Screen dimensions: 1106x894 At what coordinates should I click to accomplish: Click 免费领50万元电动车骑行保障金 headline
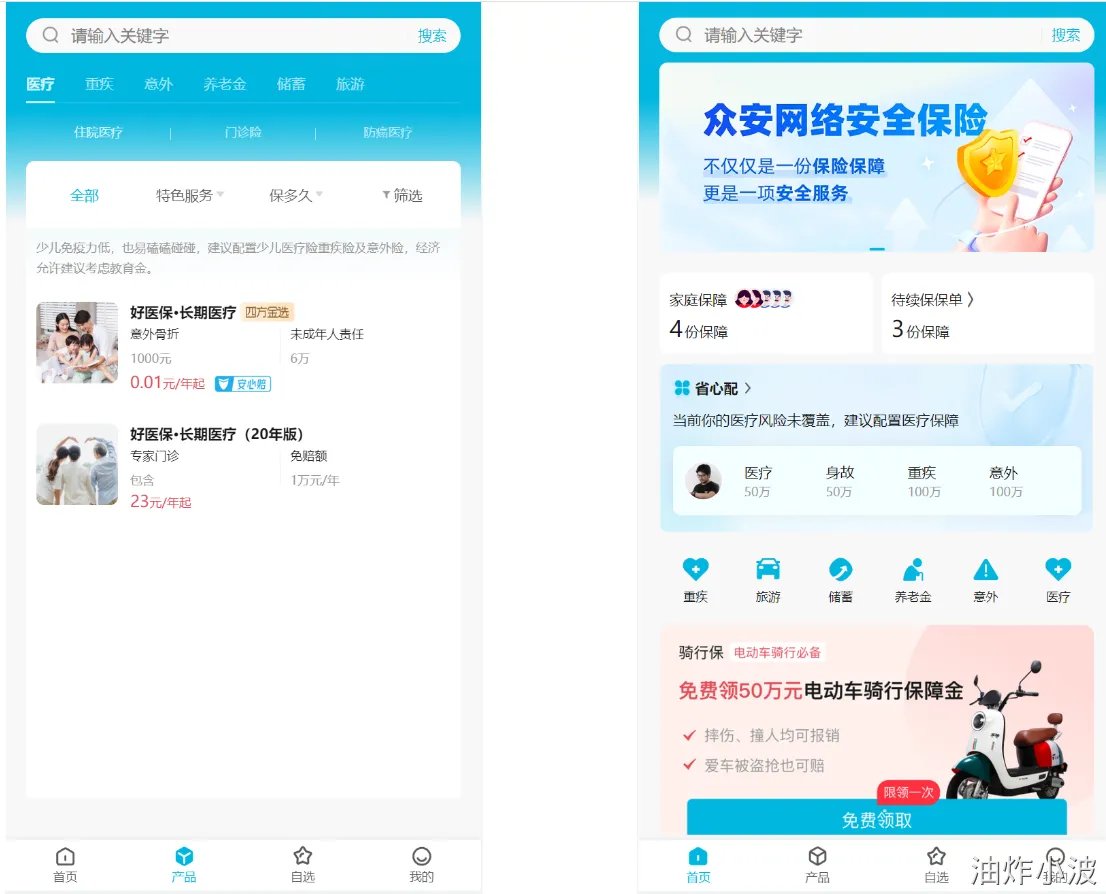820,690
